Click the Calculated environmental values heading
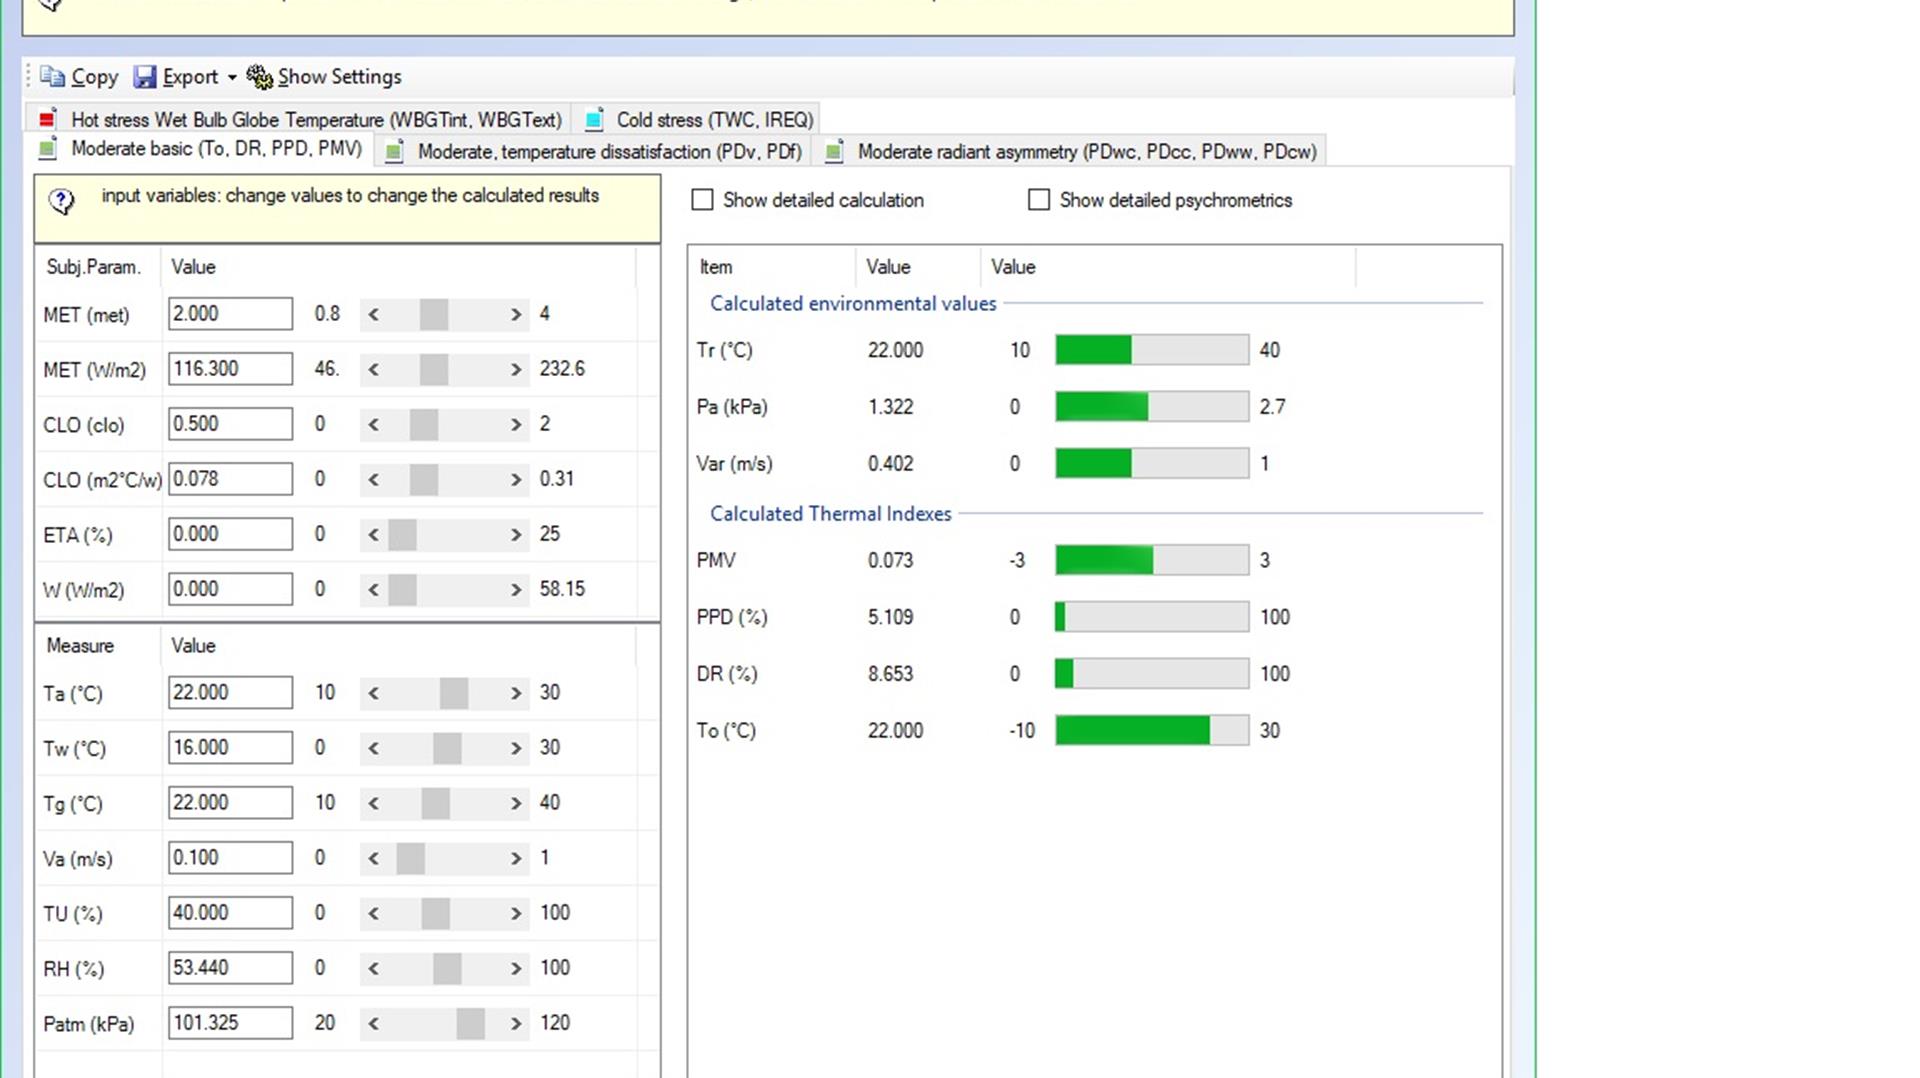The height and width of the screenshot is (1078, 1920). 853,304
